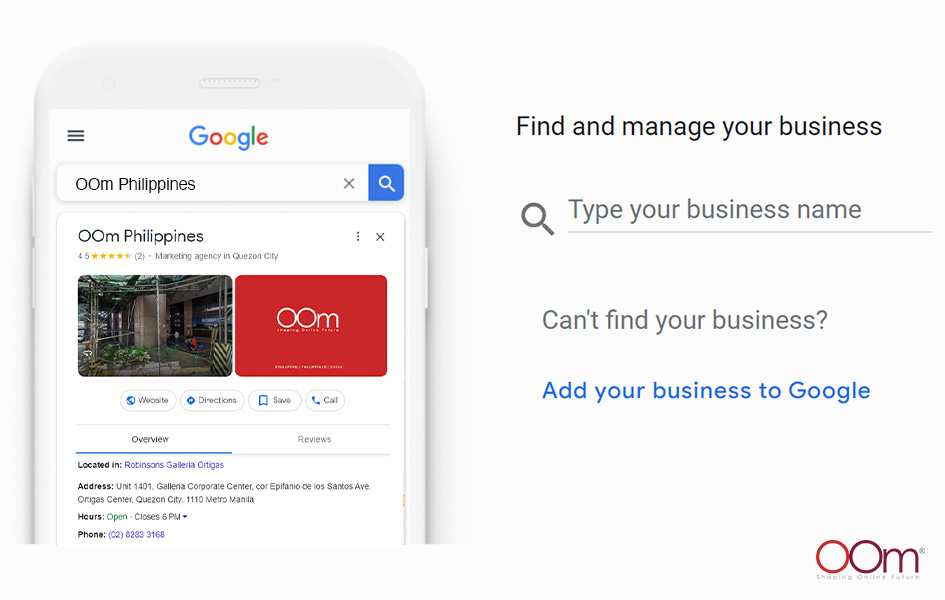Close the OOm Philippines business card
The image size is (945, 600).
[380, 237]
